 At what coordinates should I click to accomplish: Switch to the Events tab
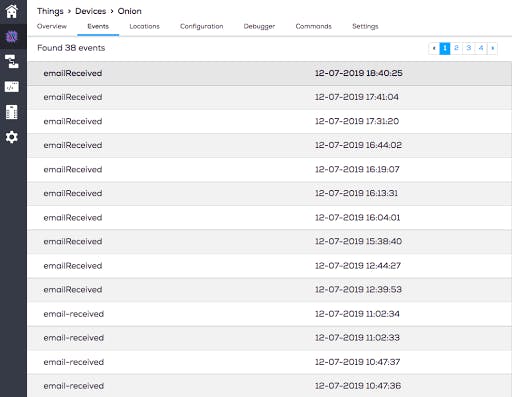[x=98, y=26]
